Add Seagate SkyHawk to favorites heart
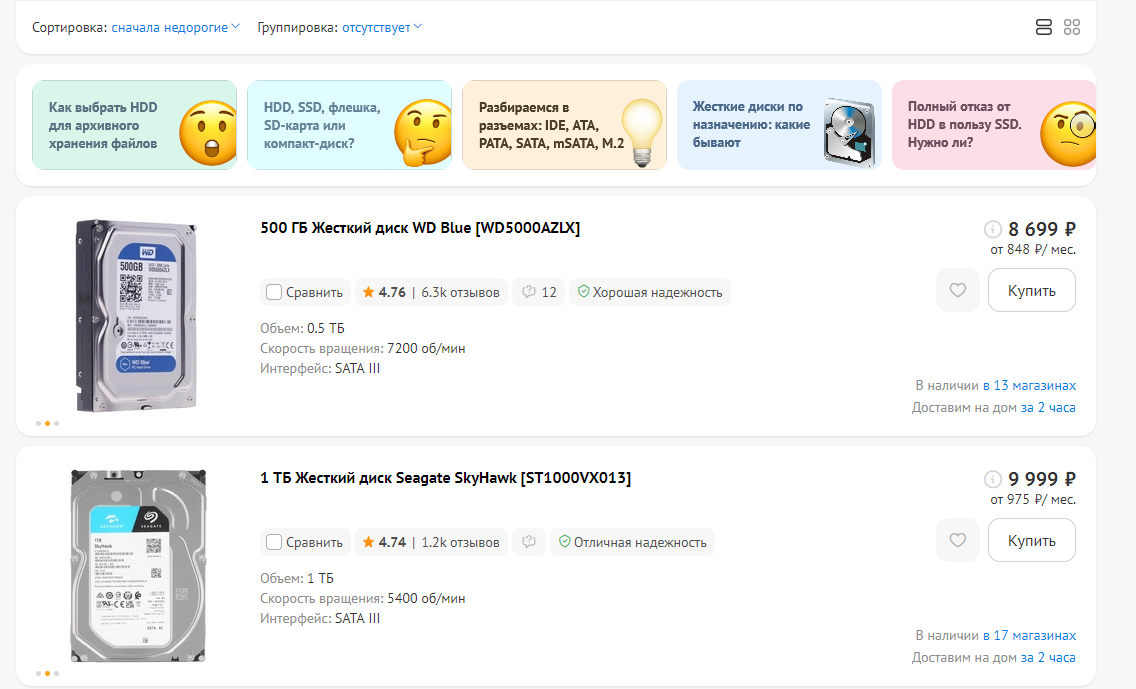The height and width of the screenshot is (689, 1136). 958,540
